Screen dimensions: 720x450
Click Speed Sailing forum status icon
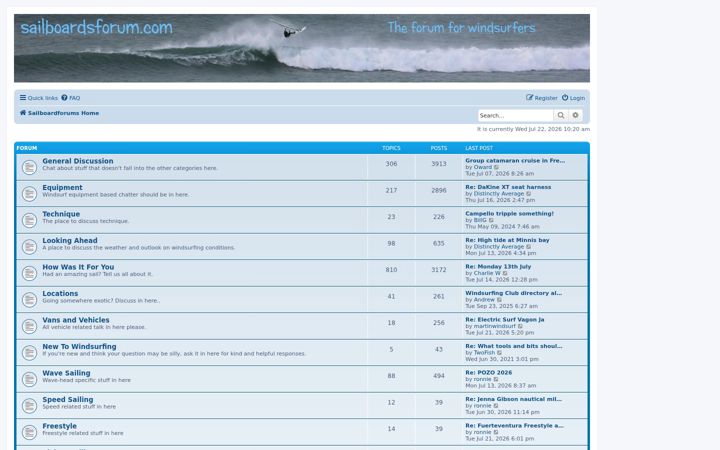(x=29, y=406)
